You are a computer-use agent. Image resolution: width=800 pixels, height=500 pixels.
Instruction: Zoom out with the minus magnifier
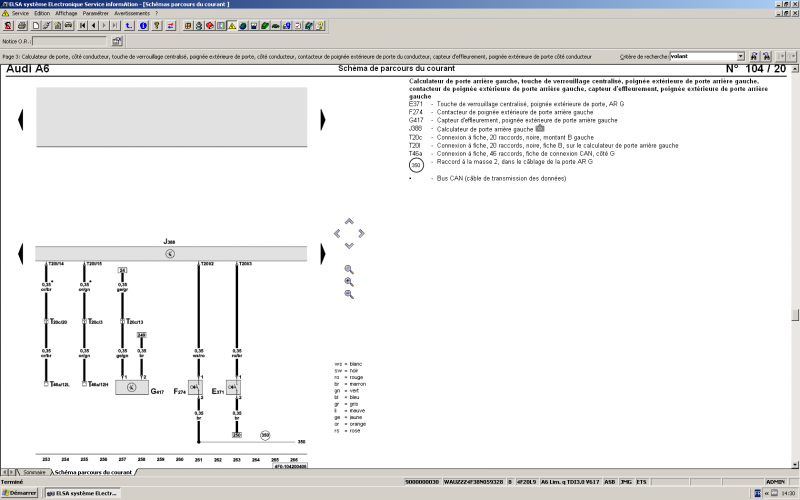point(349,294)
